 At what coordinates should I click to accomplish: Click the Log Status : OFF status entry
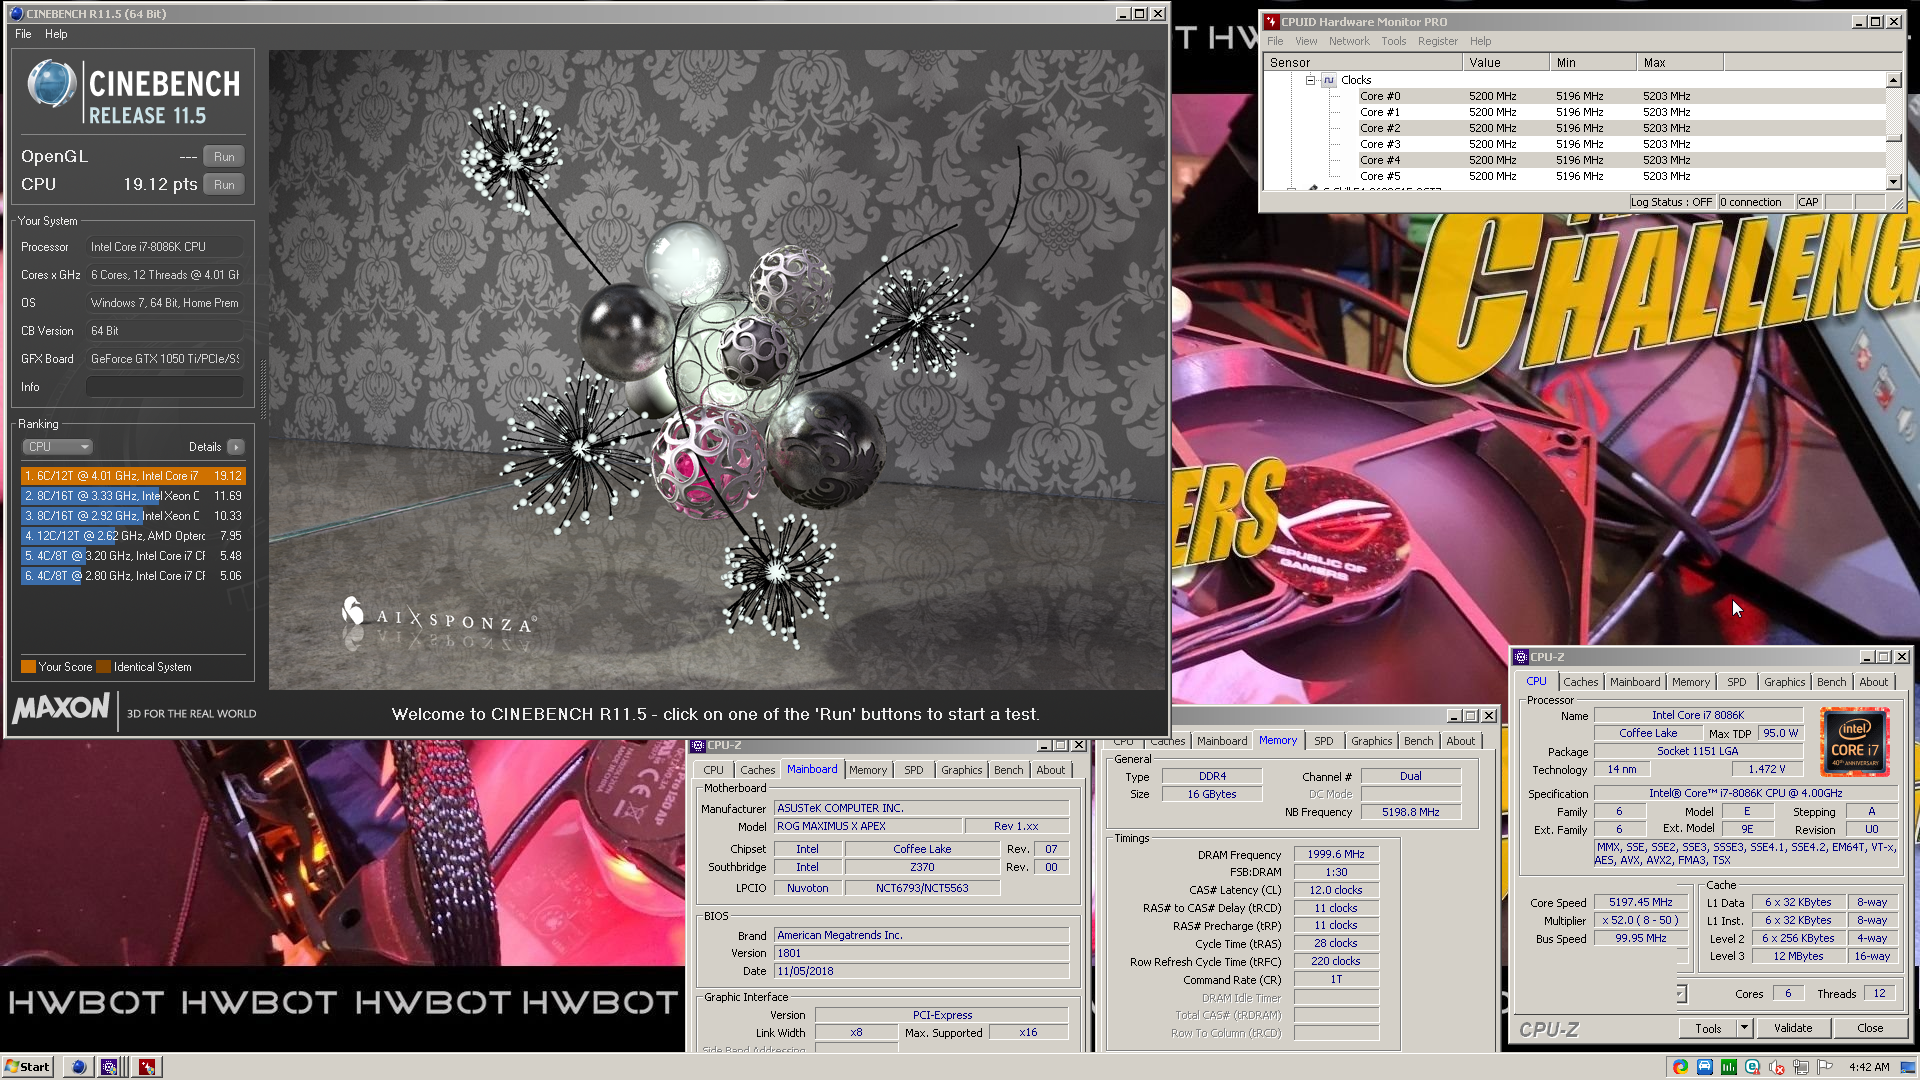1671,202
